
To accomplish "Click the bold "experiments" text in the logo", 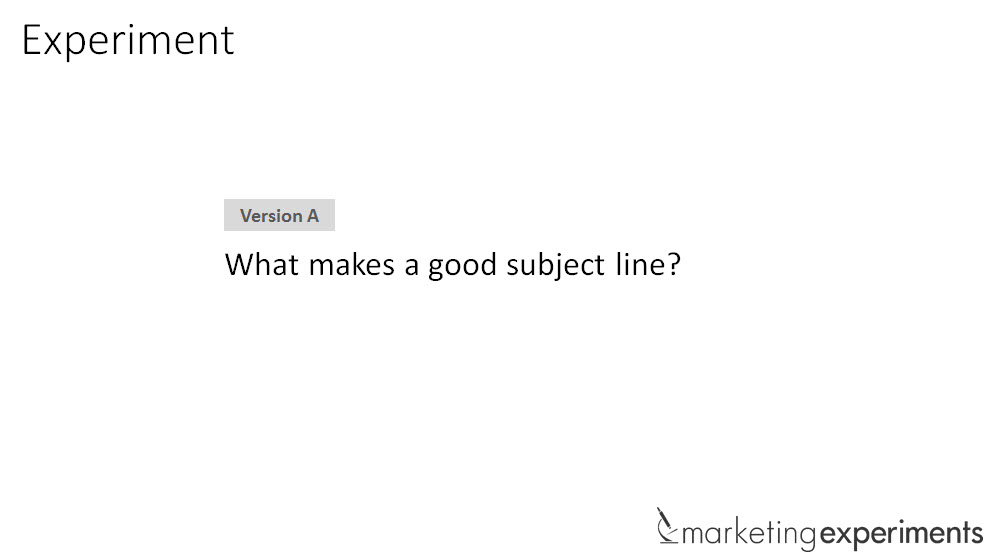I will tap(901, 532).
